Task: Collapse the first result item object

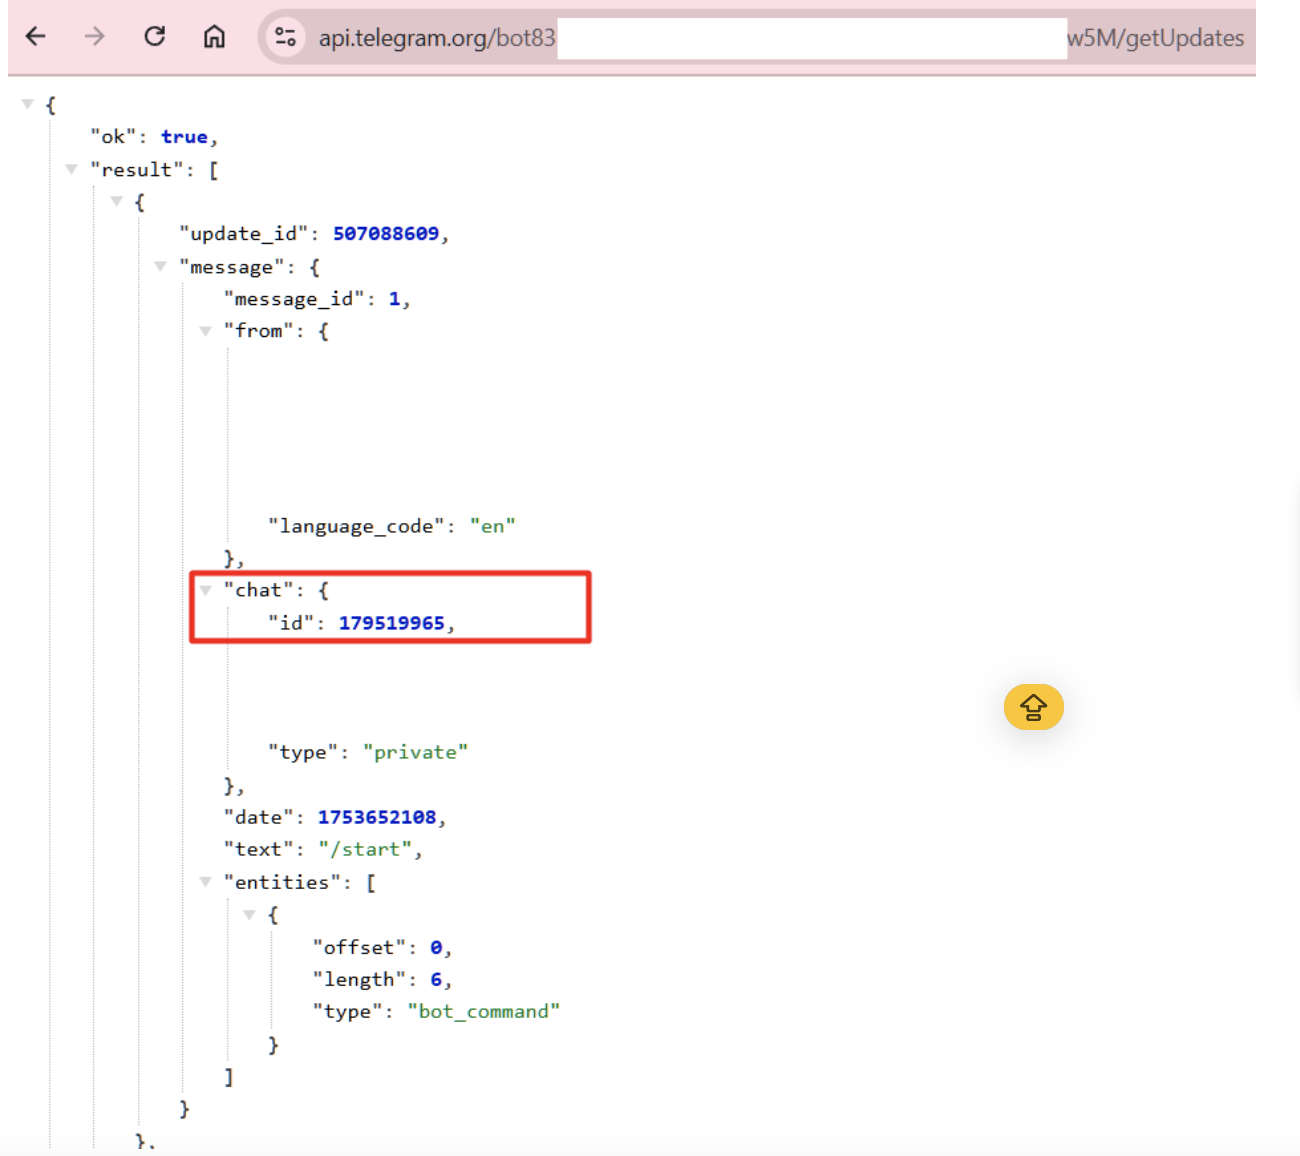Action: [x=117, y=201]
